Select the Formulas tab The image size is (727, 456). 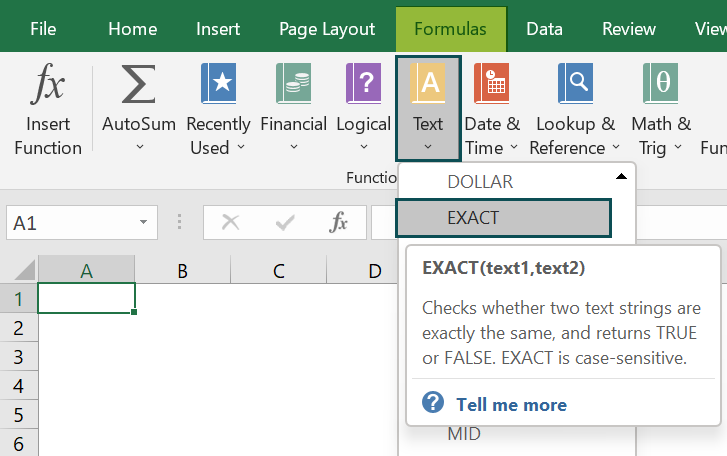451,29
